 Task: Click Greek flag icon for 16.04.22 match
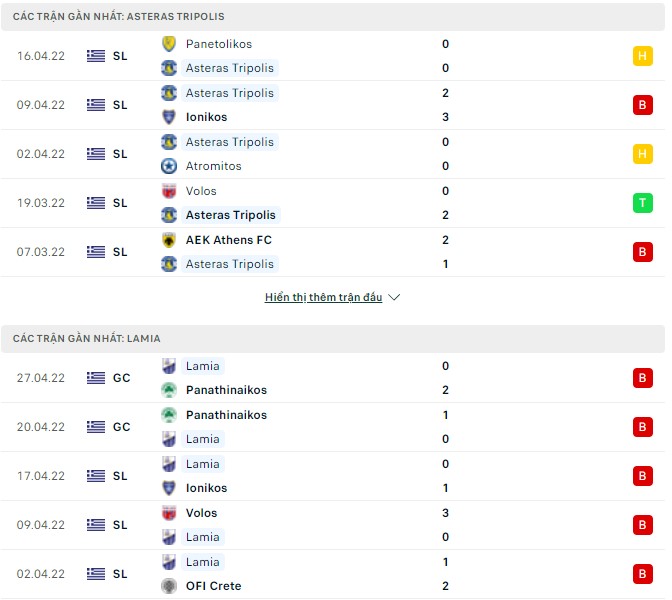coord(96,56)
